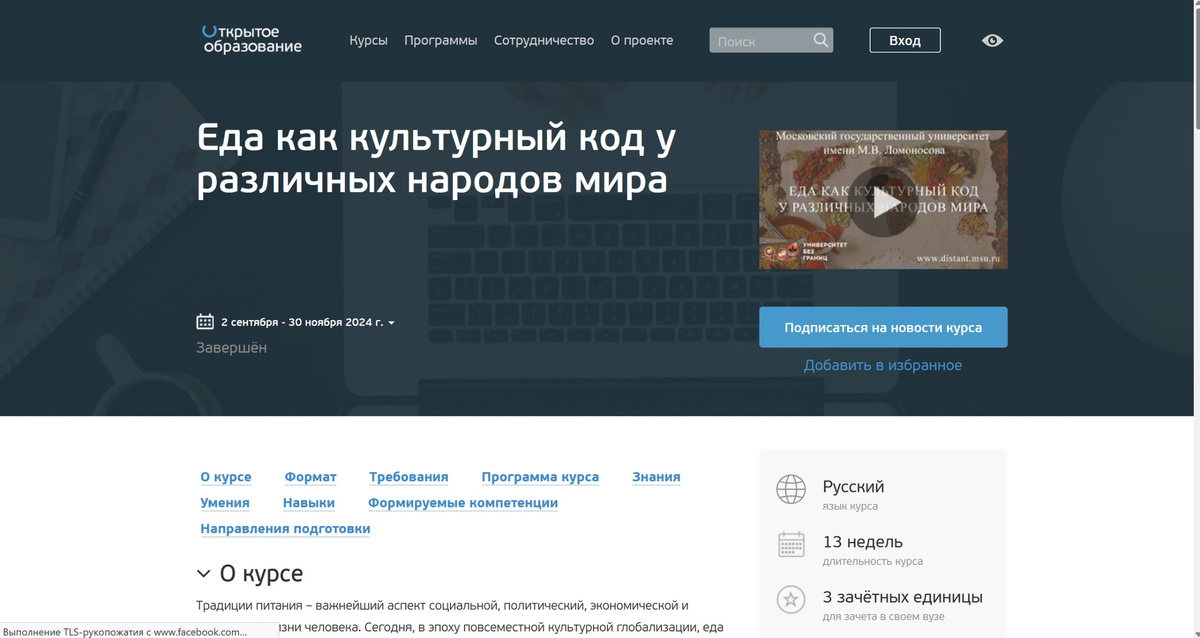The height and width of the screenshot is (638, 1200).
Task: Click the search magnifier icon
Action: [x=820, y=40]
